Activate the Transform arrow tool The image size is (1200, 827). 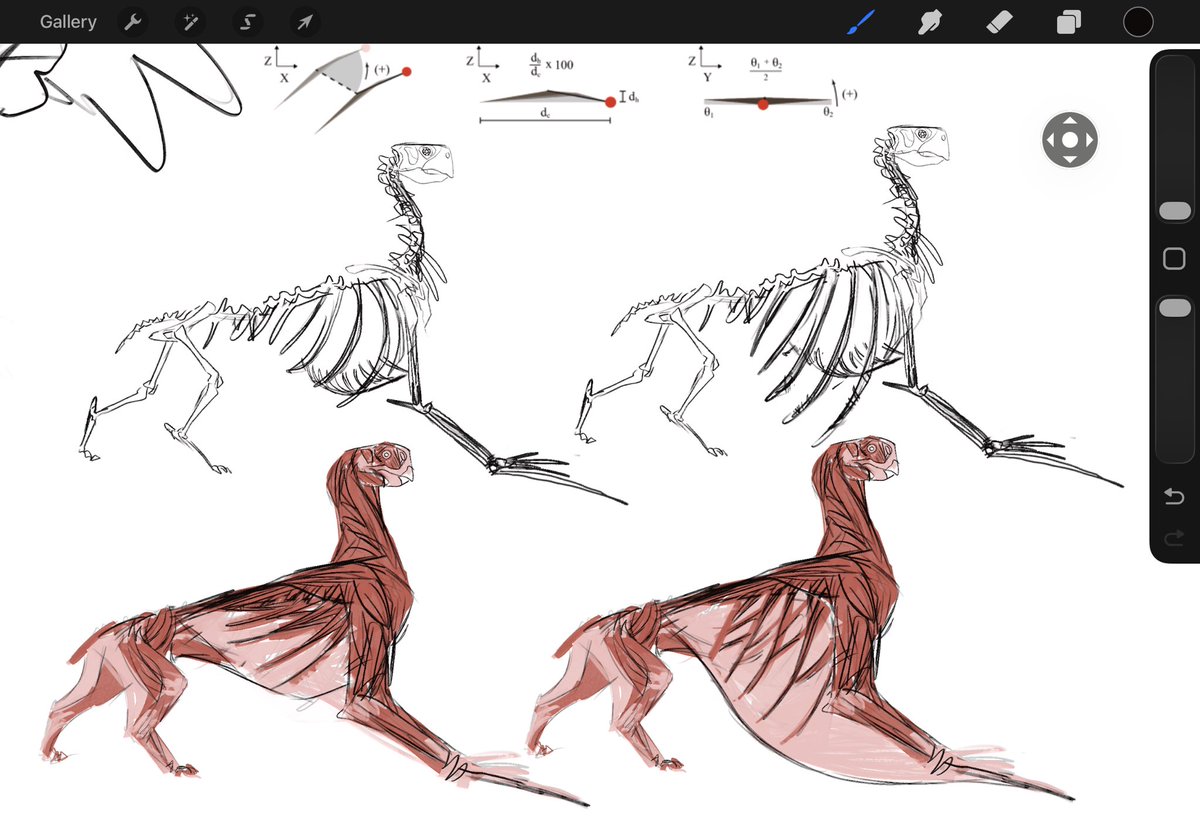[304, 21]
